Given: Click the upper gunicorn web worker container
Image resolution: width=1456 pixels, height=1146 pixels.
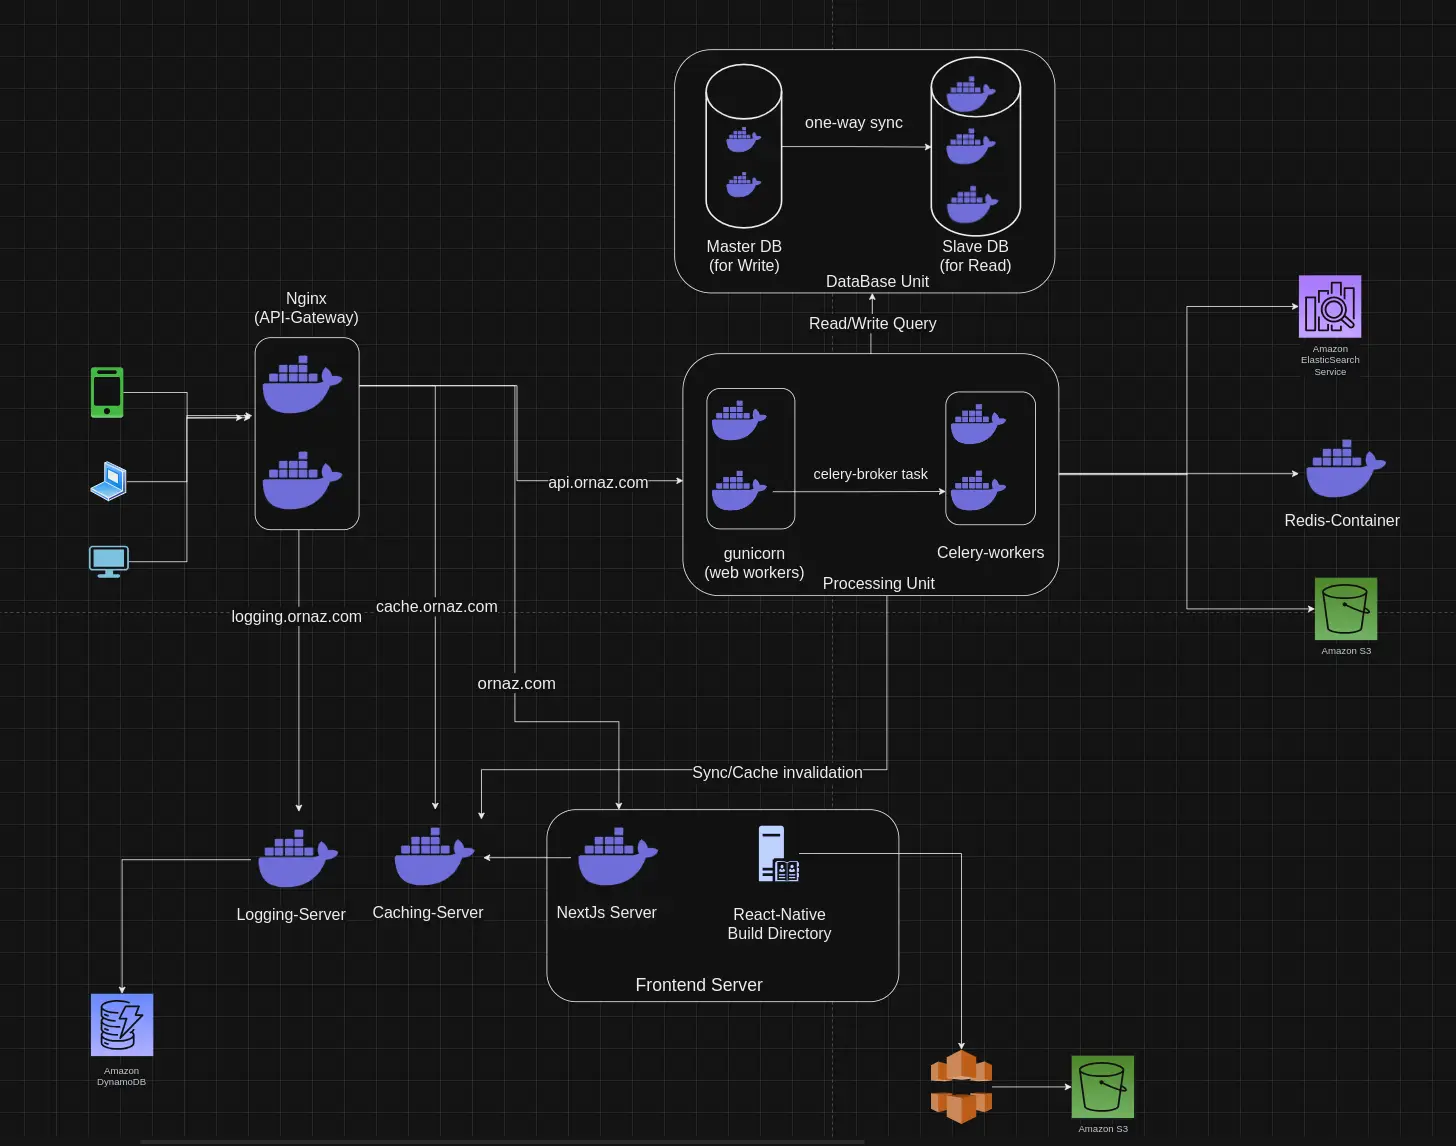Looking at the screenshot, I should click(739, 421).
